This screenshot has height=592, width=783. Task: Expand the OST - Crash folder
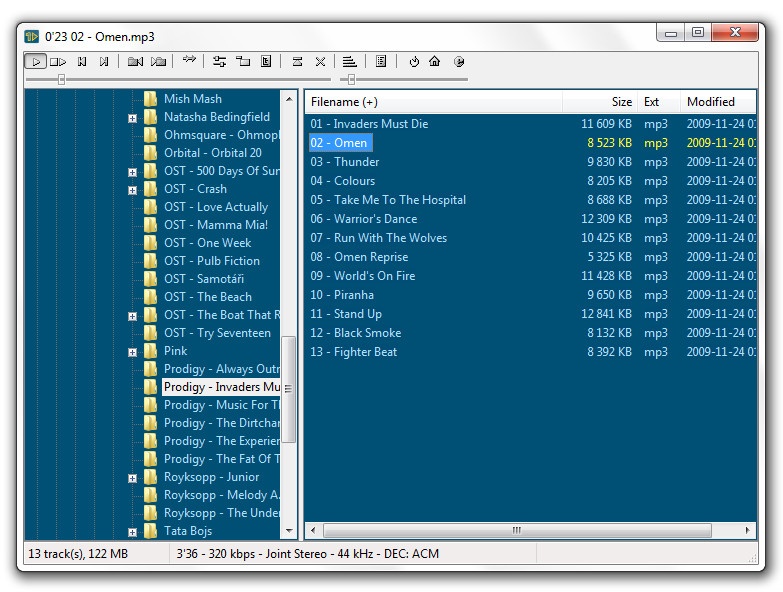(x=132, y=190)
